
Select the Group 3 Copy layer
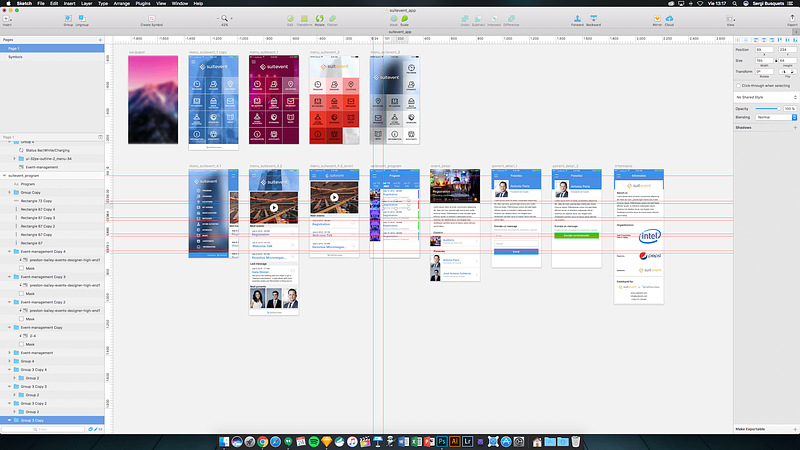[52, 420]
